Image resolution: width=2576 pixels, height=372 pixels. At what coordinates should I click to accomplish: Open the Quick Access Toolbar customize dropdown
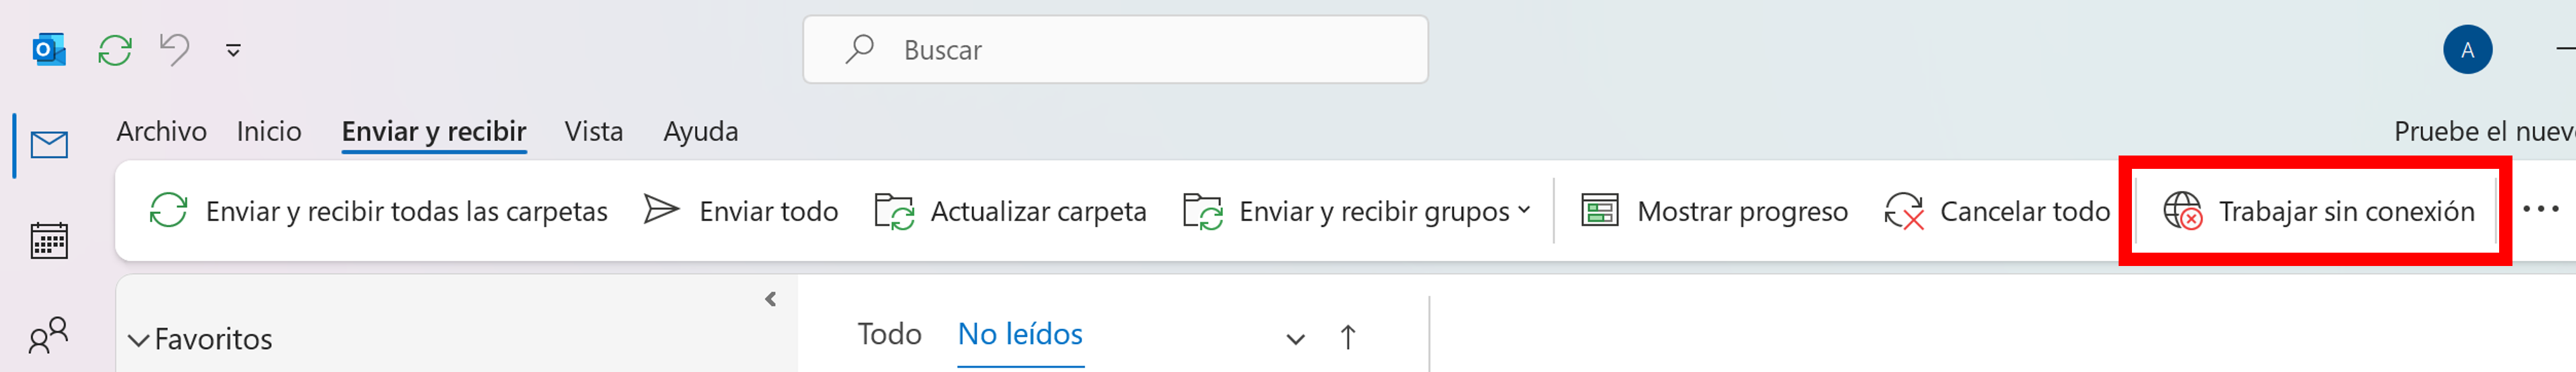(x=233, y=50)
